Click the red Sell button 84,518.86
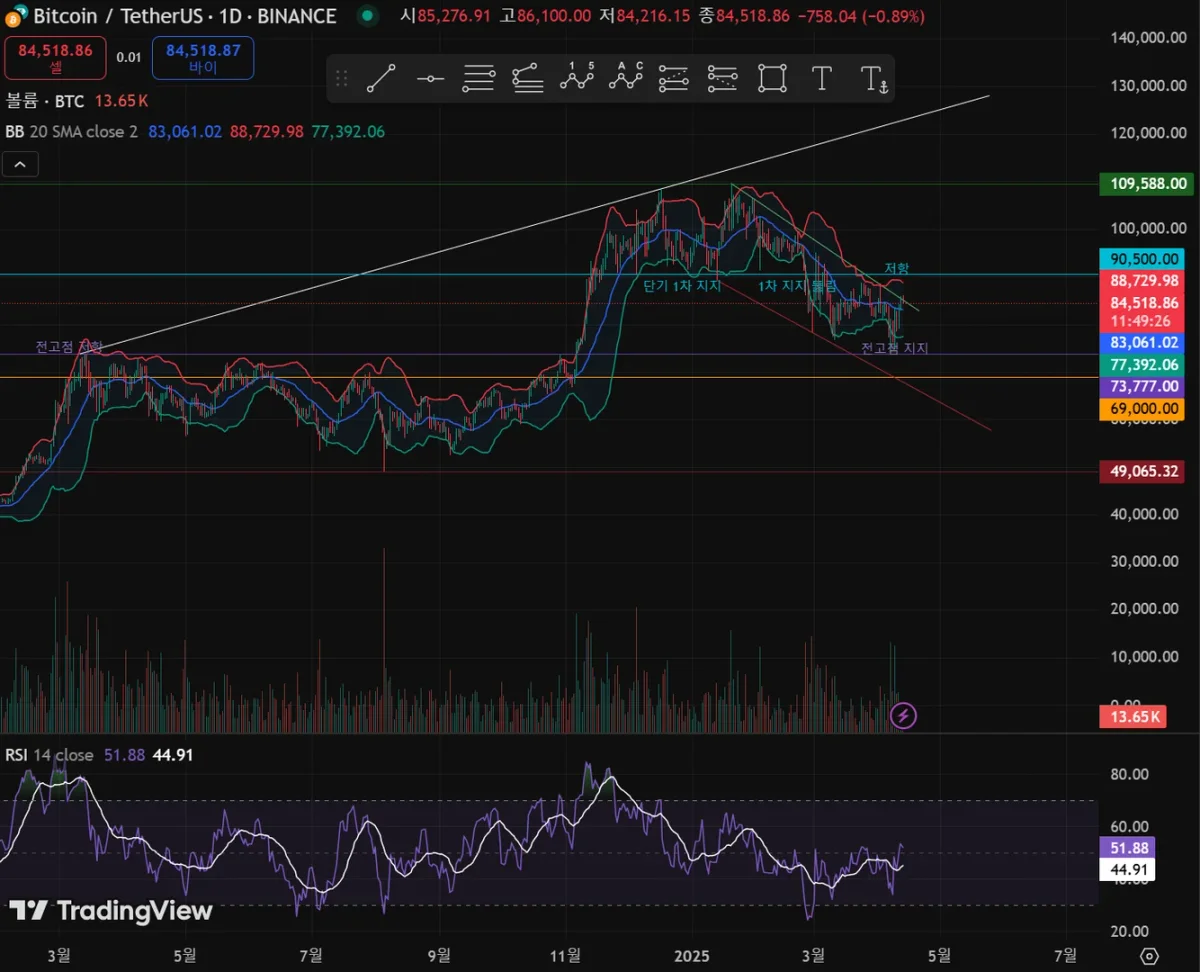 (x=55, y=58)
